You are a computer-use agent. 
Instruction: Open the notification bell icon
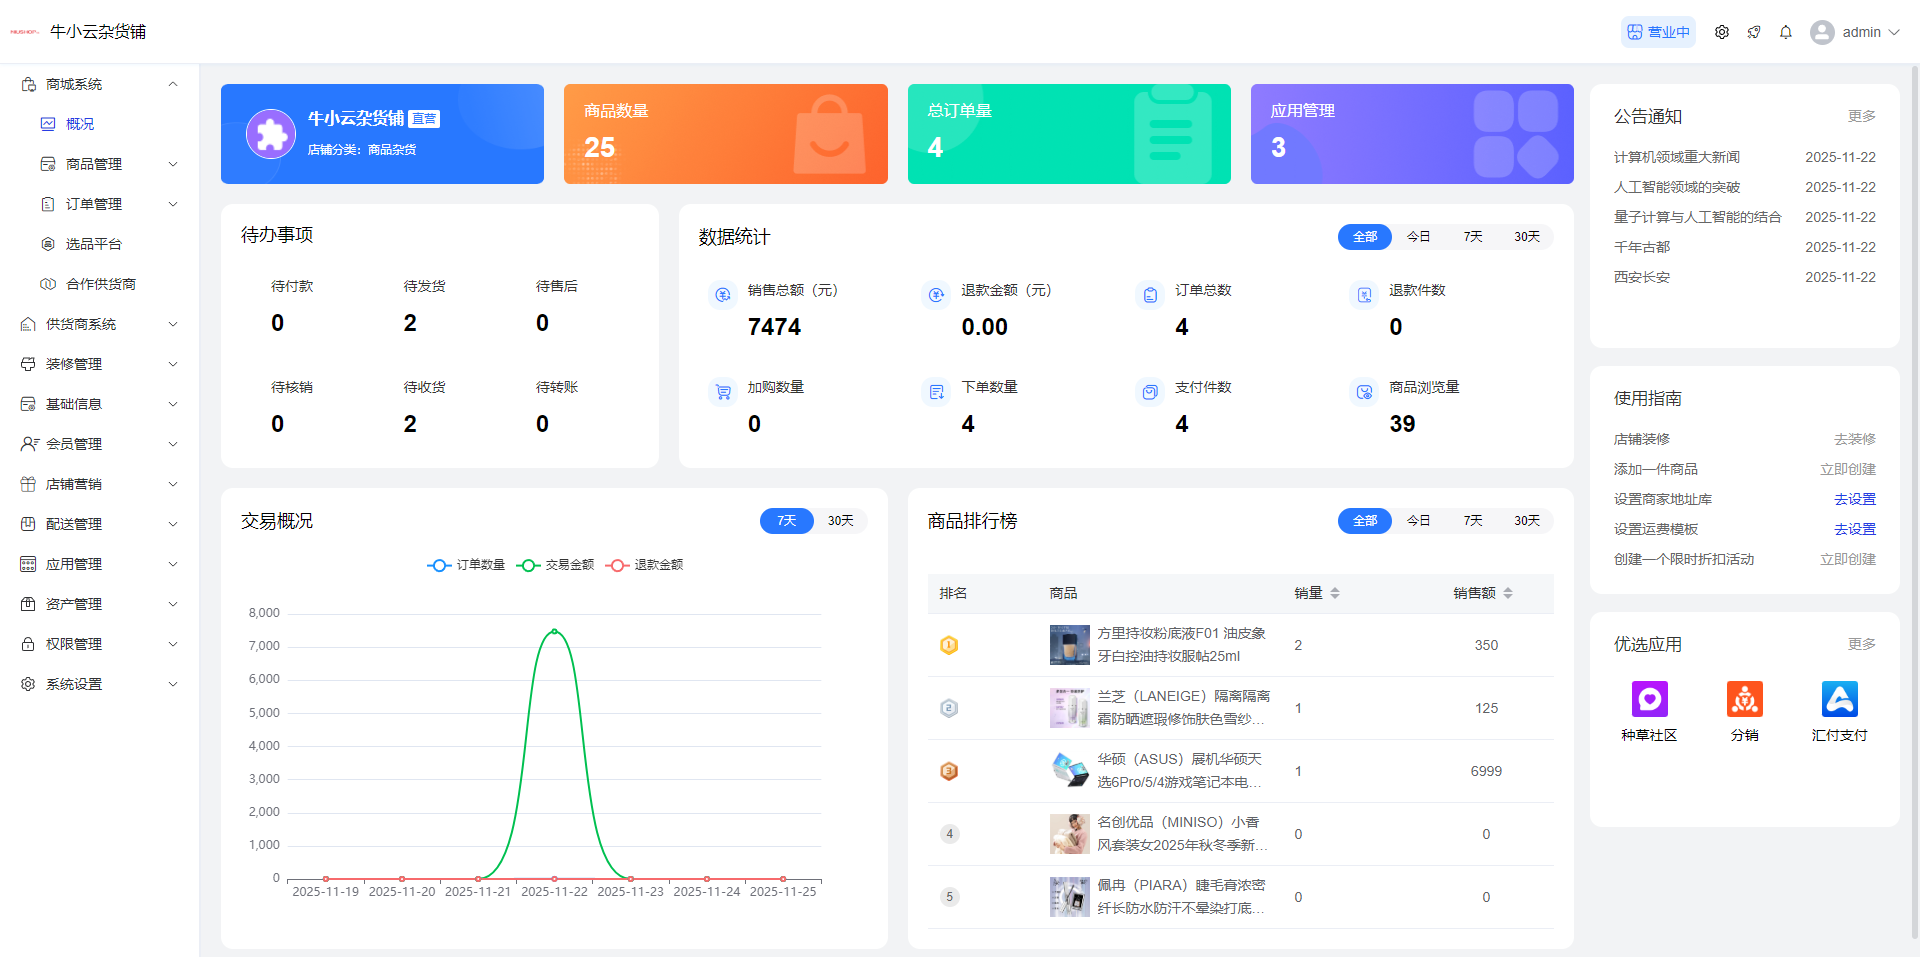point(1785,32)
